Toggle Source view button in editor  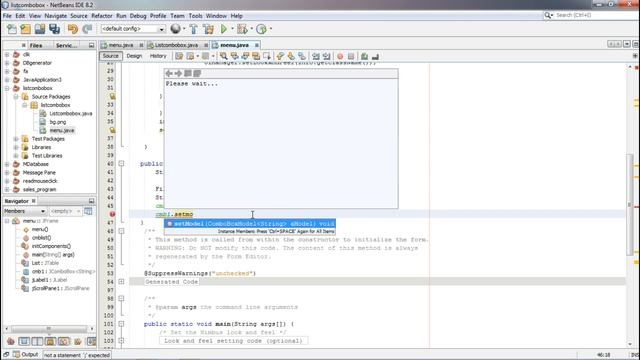coord(111,56)
